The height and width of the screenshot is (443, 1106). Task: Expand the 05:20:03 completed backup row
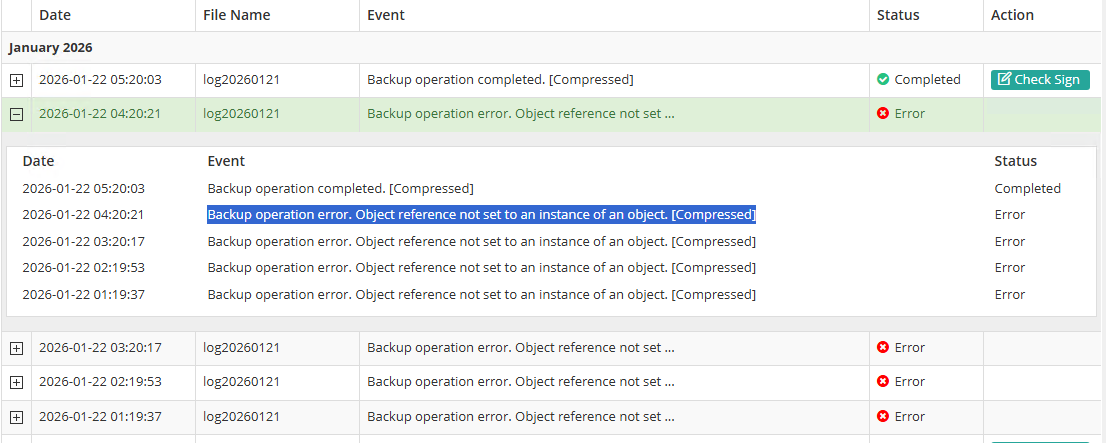(16, 80)
